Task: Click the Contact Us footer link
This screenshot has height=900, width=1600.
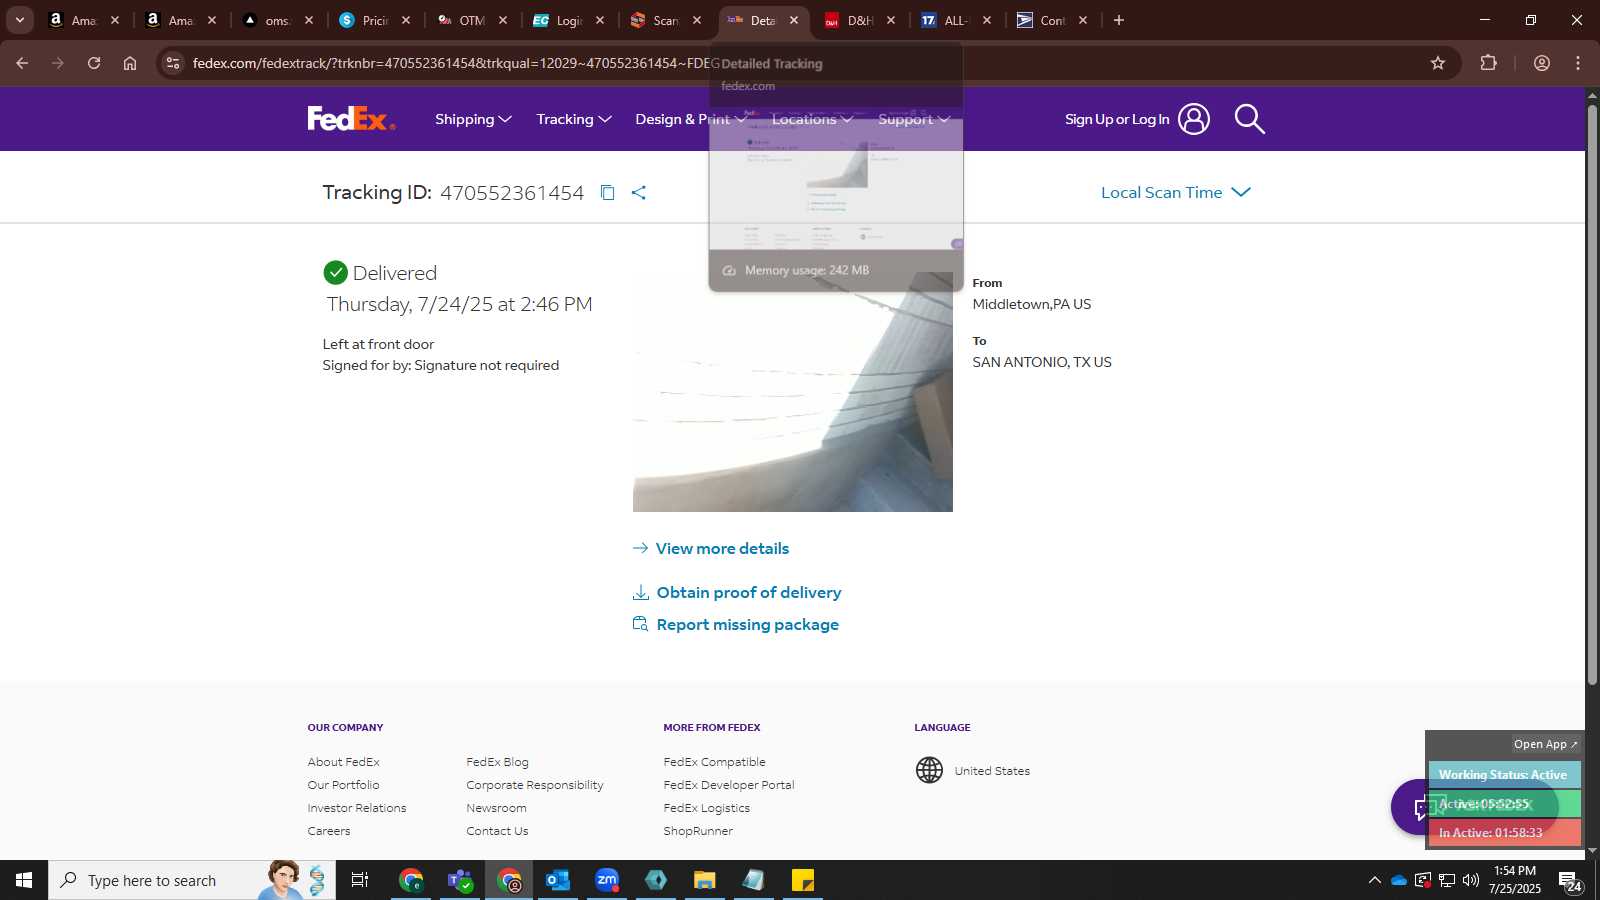Action: click(497, 831)
